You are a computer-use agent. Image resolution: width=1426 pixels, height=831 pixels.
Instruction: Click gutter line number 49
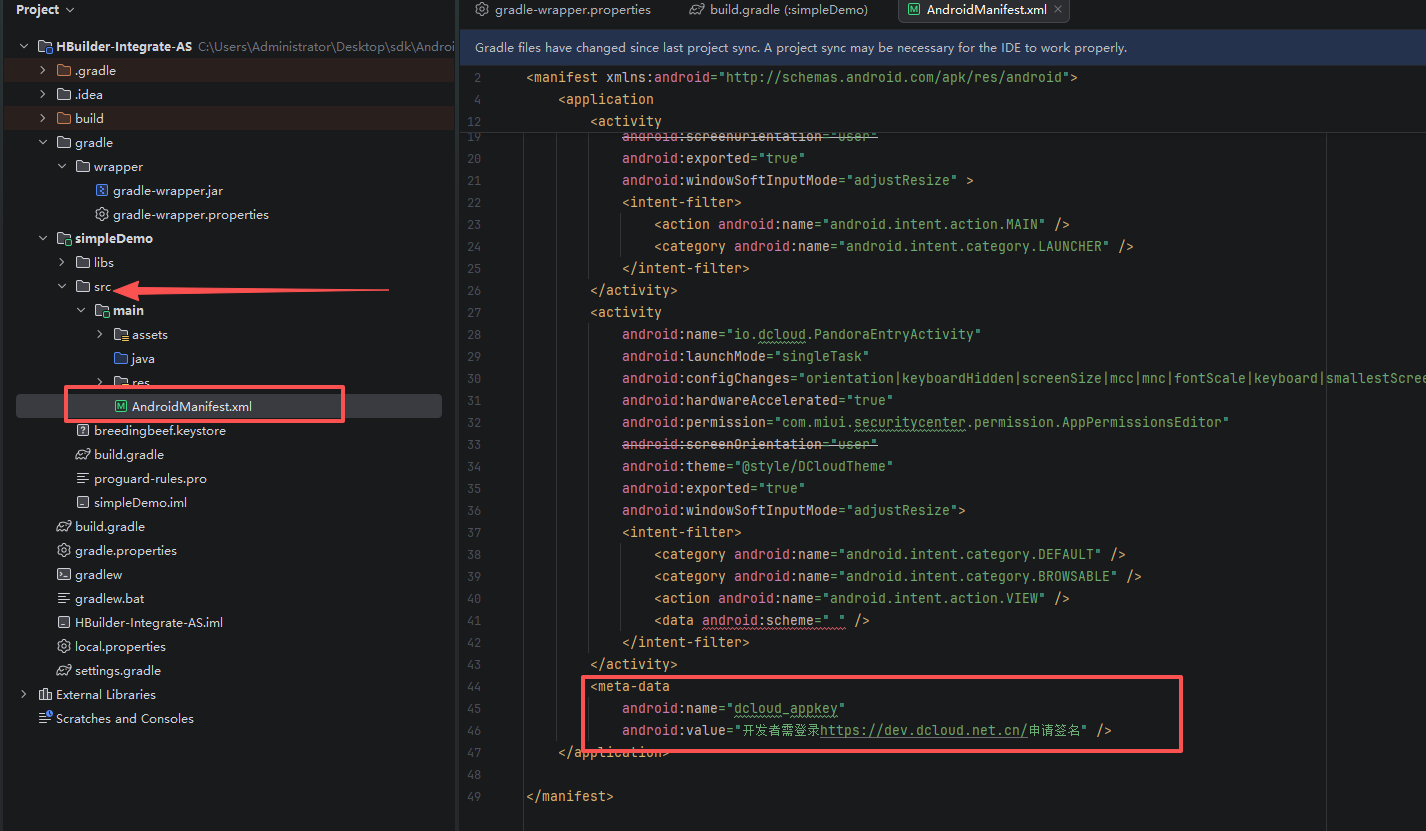474,797
